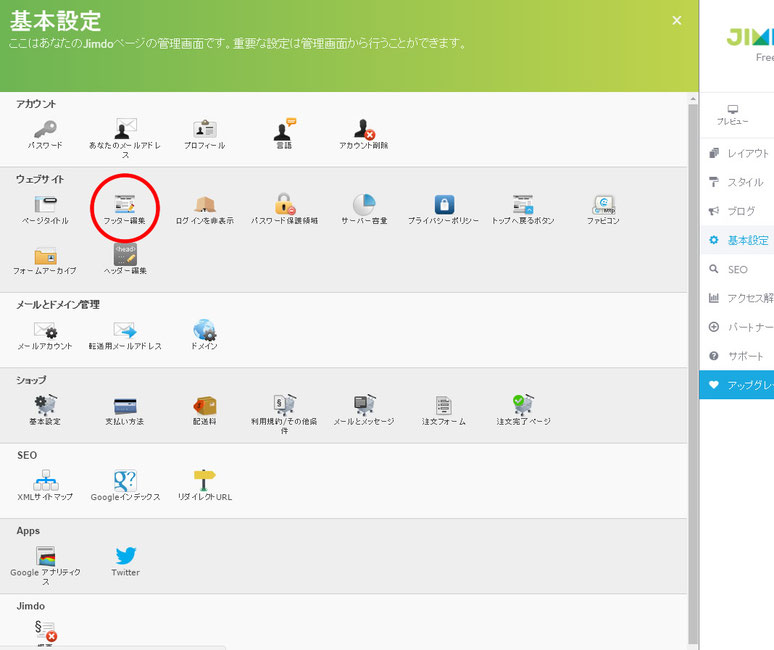Open Google アナリティクス app
The width and height of the screenshot is (774, 650).
coord(45,556)
